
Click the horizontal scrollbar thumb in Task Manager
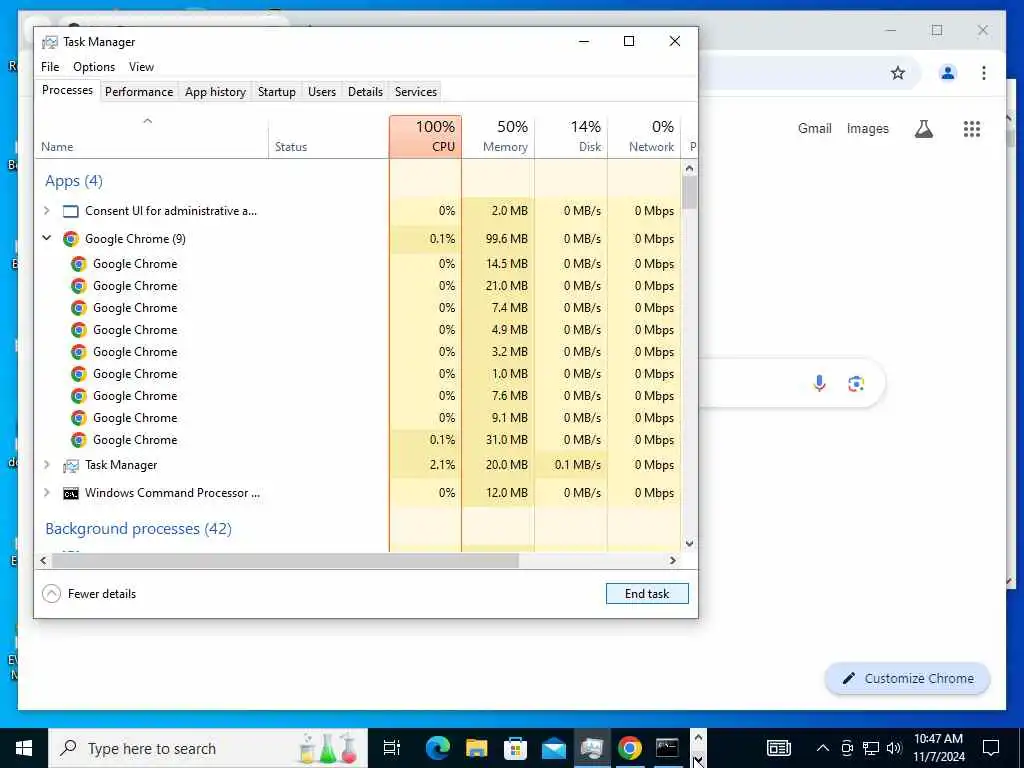coord(285,560)
